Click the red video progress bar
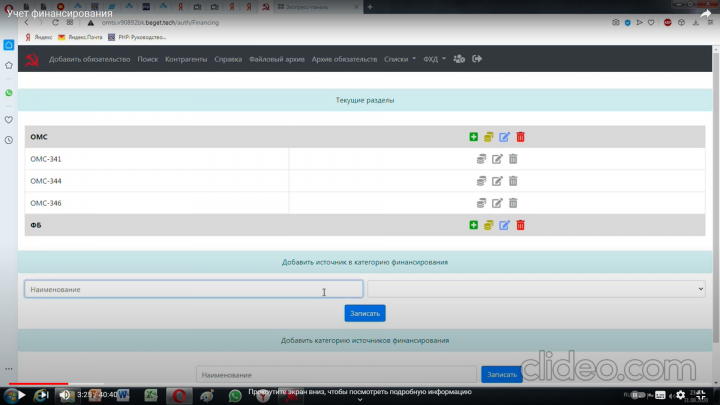 39,383
